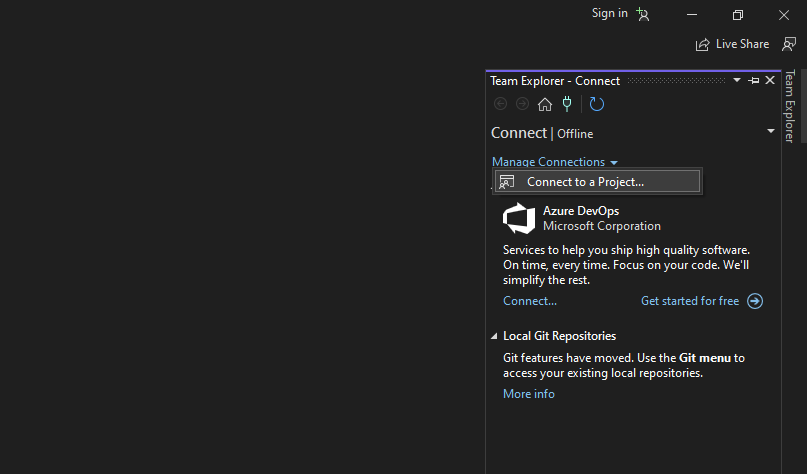Click the Offline status text

tap(575, 134)
